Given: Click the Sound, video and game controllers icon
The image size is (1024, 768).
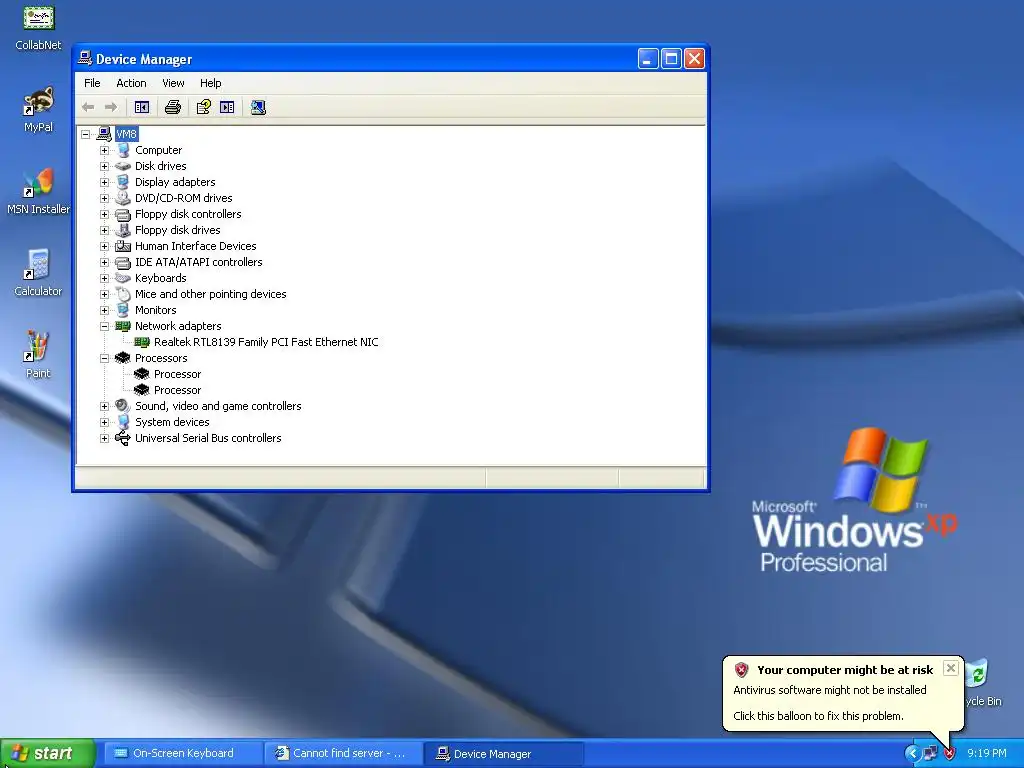Looking at the screenshot, I should coord(123,406).
